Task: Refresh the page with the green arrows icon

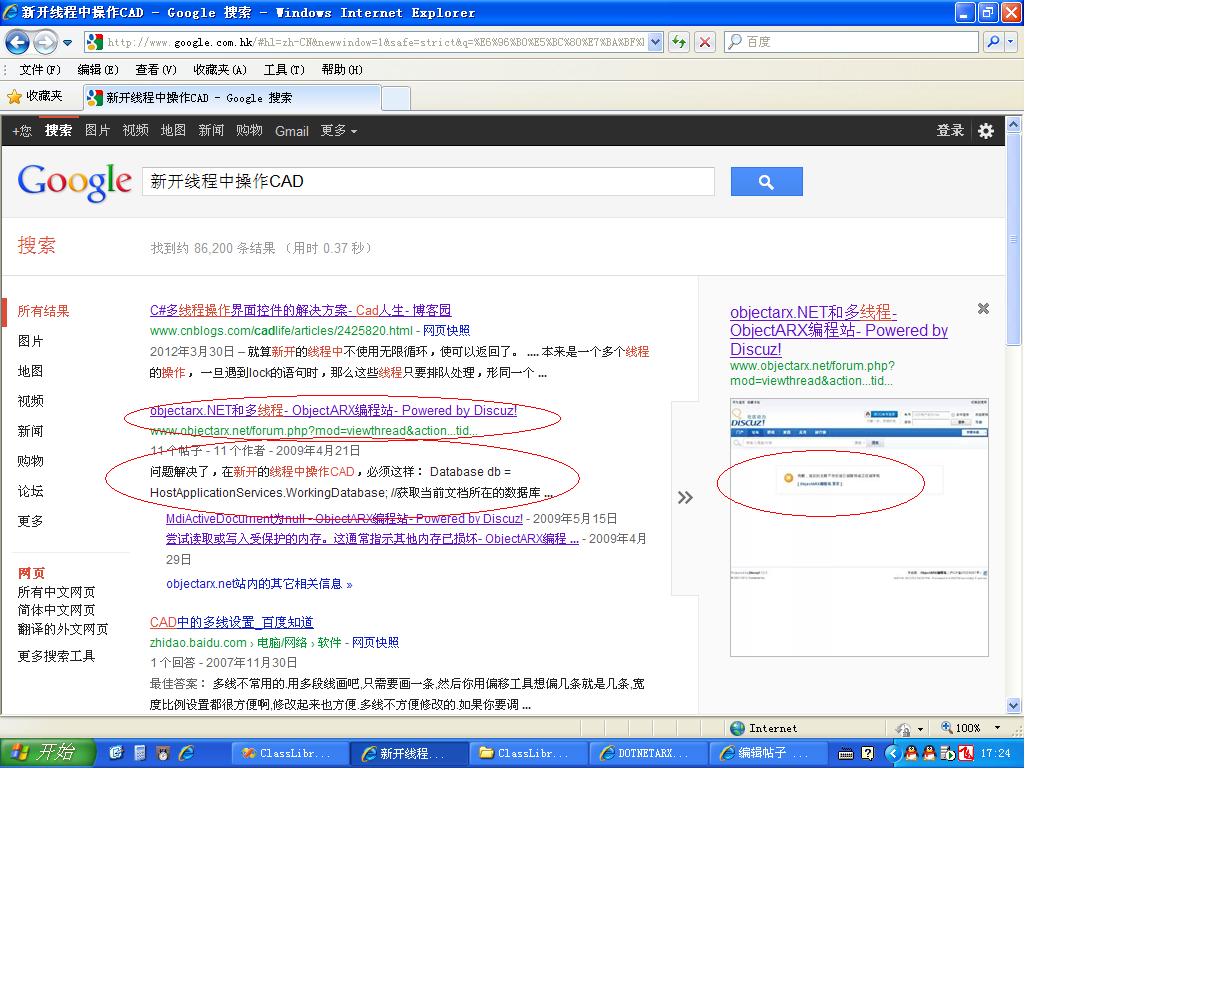Action: pos(679,42)
